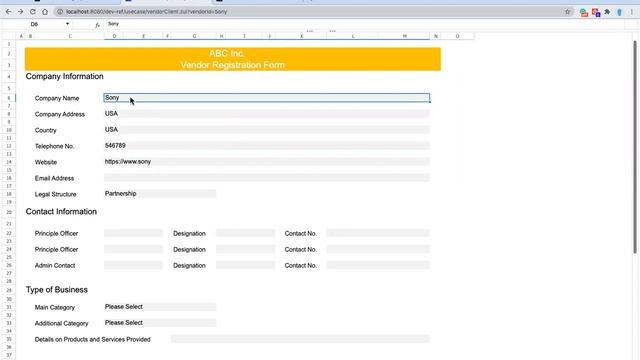This screenshot has height=360, width=640.
Task: Click Details on Products and Services field
Action: point(300,339)
